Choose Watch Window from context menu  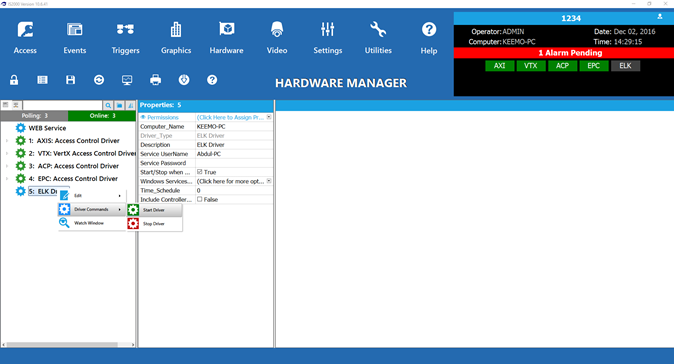coord(92,223)
